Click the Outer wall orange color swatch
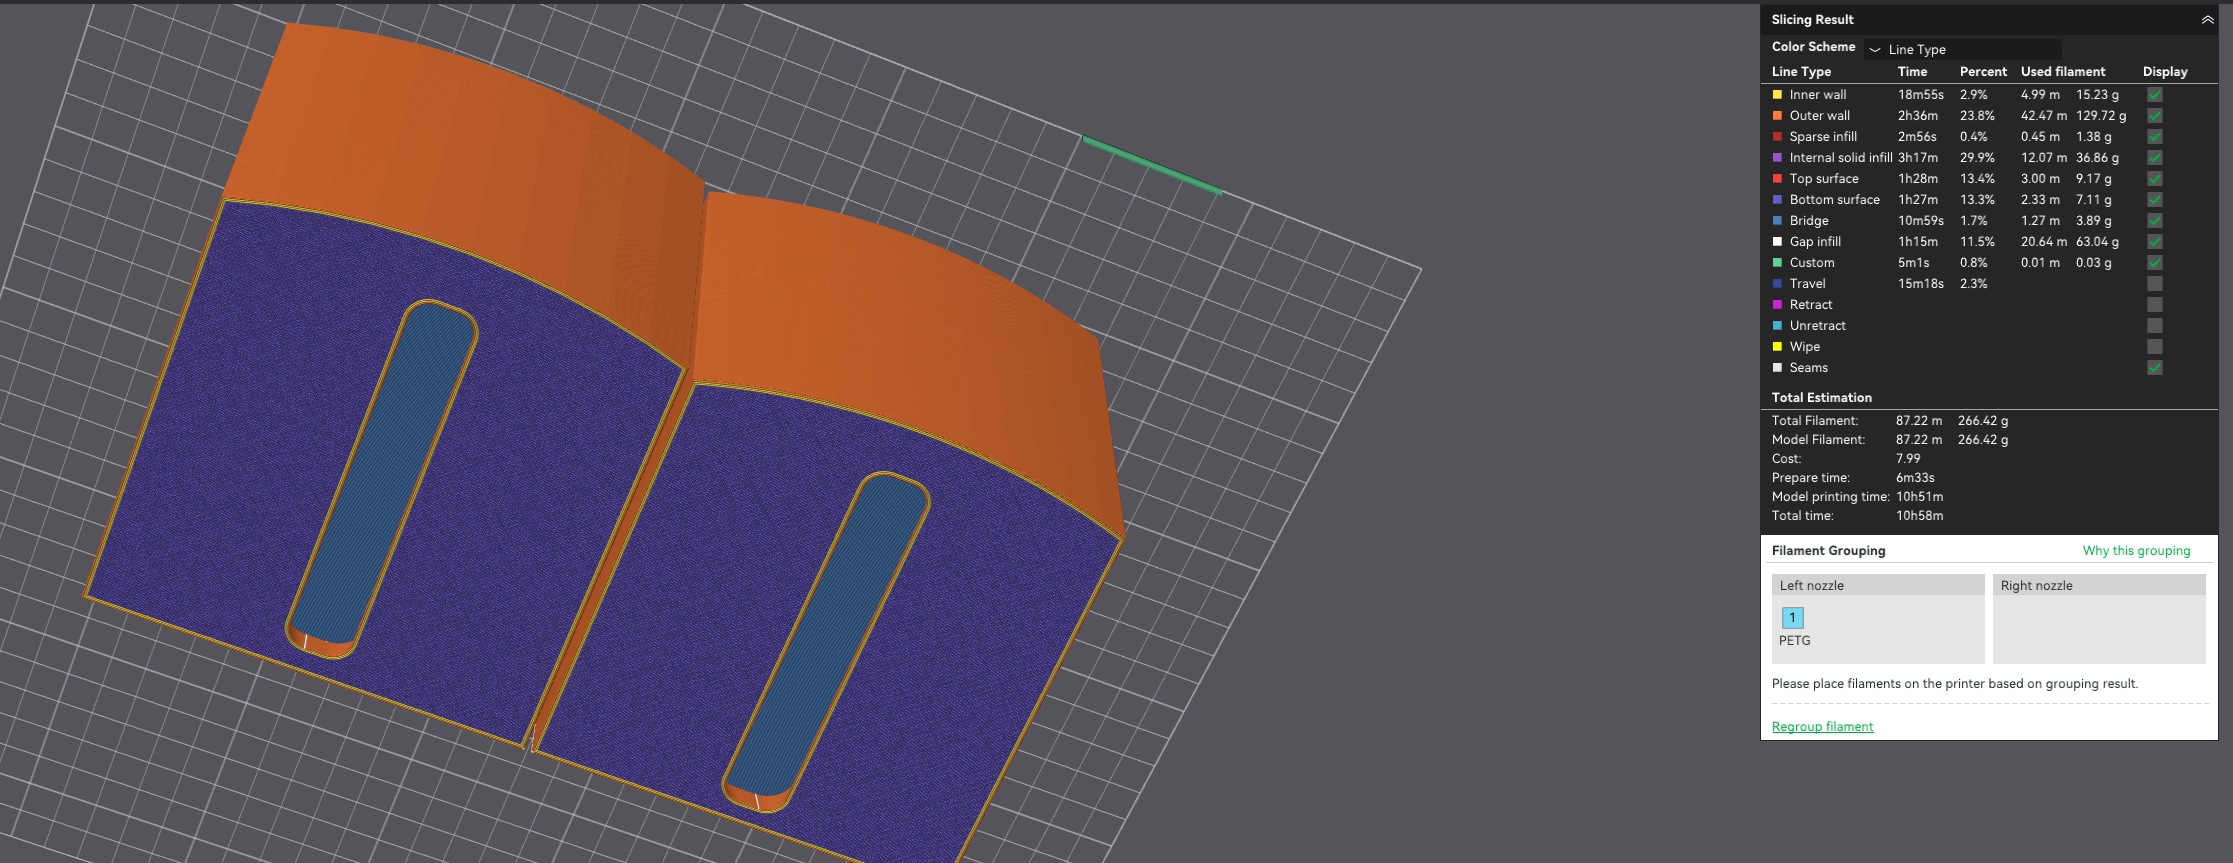Screen dimensions: 2233x863 click(x=1777, y=116)
